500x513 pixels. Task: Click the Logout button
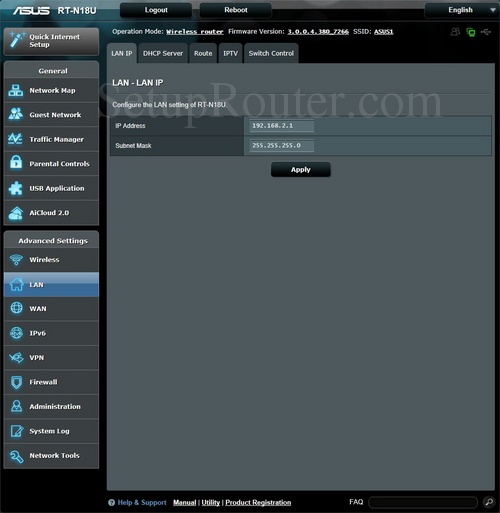tap(156, 10)
